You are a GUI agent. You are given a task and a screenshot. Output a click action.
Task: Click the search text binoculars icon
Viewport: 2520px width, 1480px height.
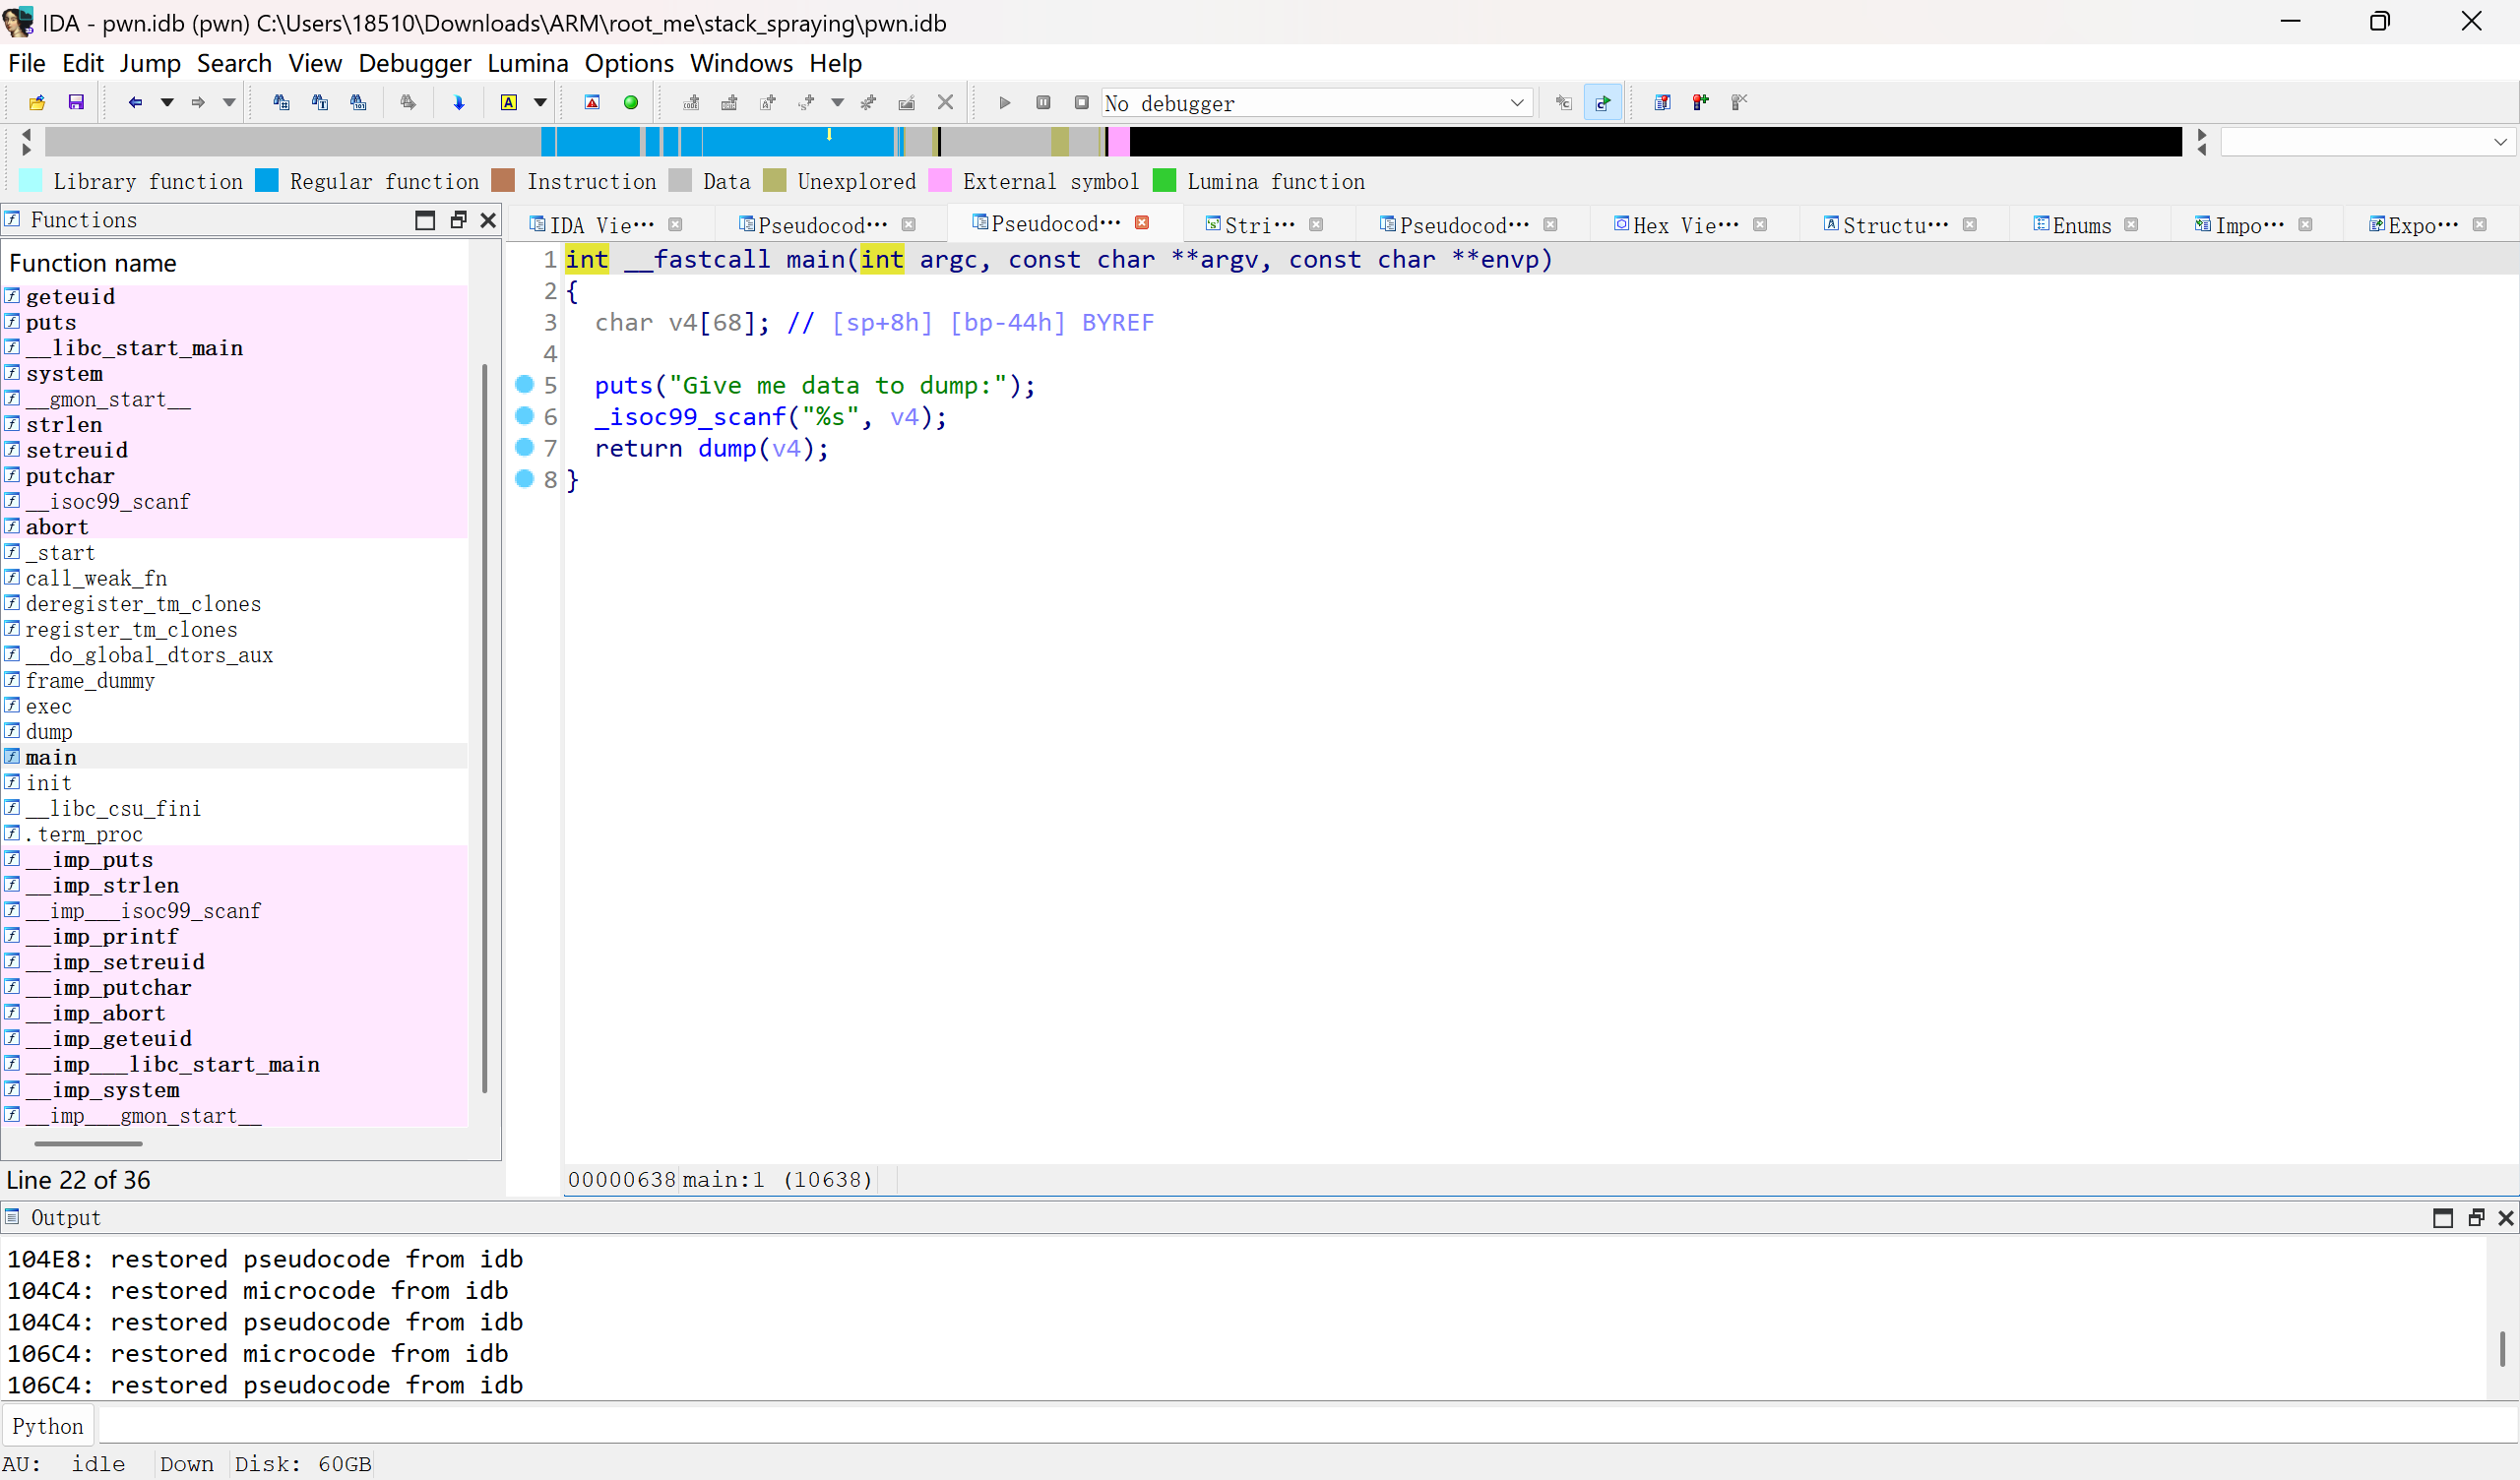(320, 102)
